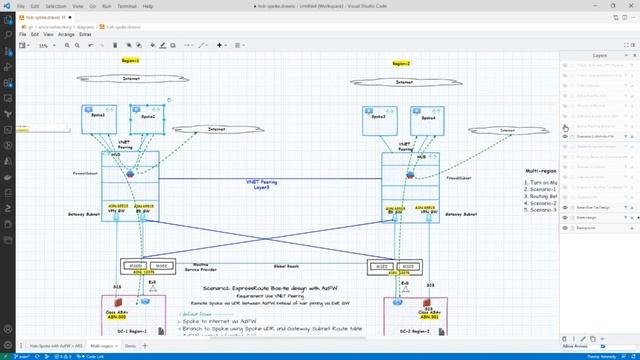Click the Code Link status bar item
This screenshot has height=360, width=640.
[91, 356]
